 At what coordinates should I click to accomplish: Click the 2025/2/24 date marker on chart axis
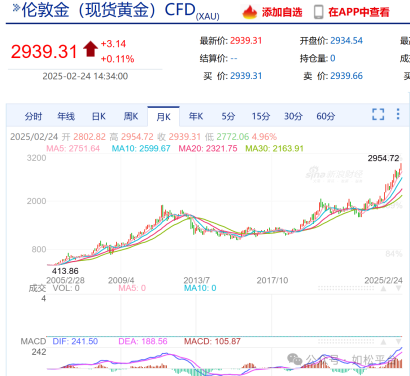point(383,280)
